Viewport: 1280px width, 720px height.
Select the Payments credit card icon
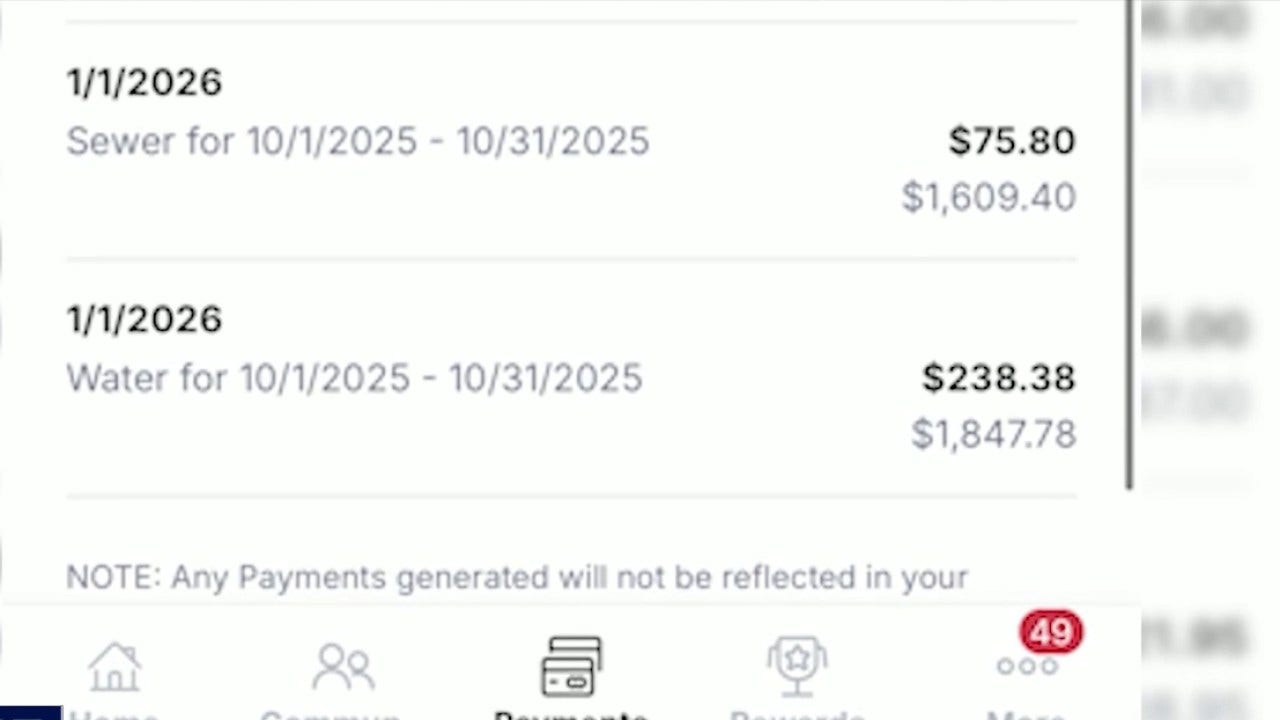coord(571,666)
